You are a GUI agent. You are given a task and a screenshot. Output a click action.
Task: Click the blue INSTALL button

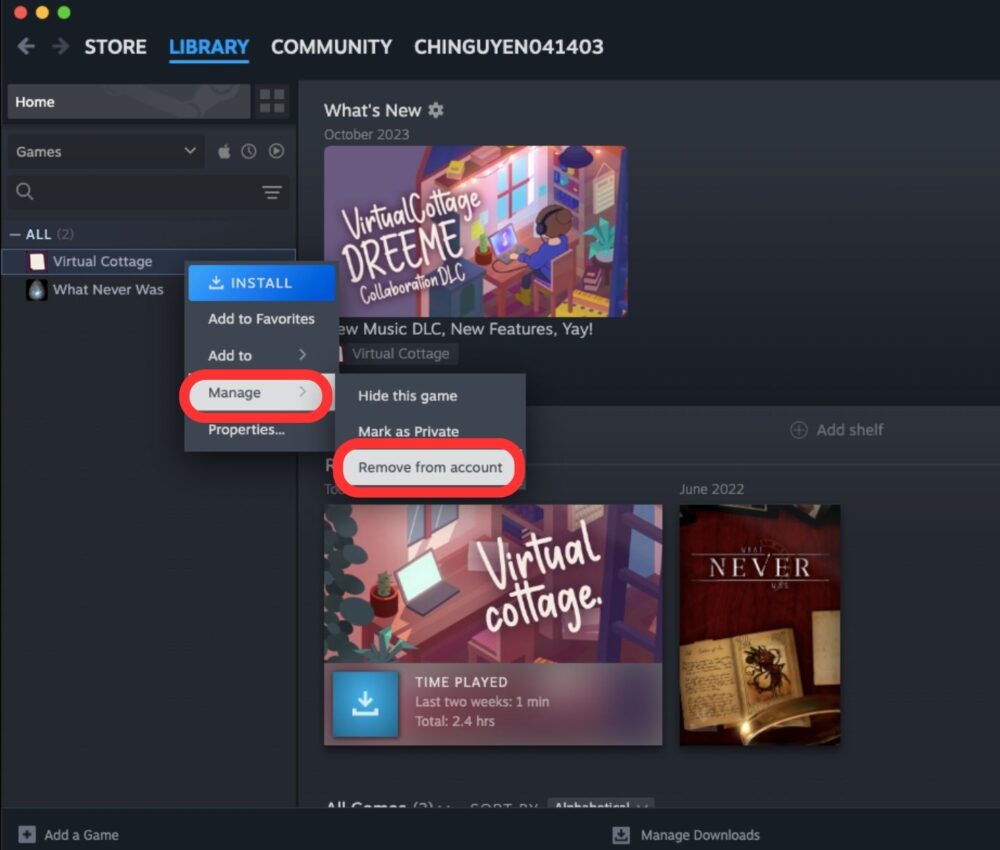pos(261,283)
